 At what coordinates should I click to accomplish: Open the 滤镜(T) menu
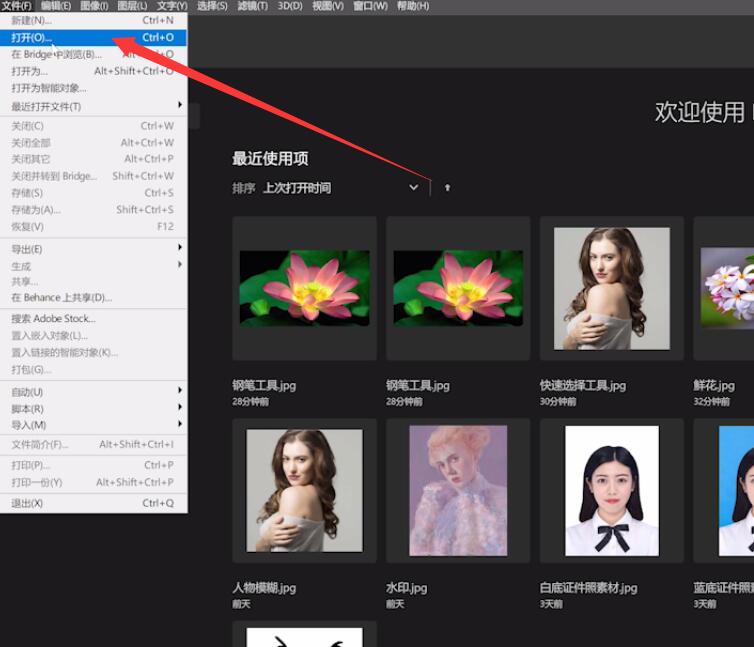coord(252,6)
